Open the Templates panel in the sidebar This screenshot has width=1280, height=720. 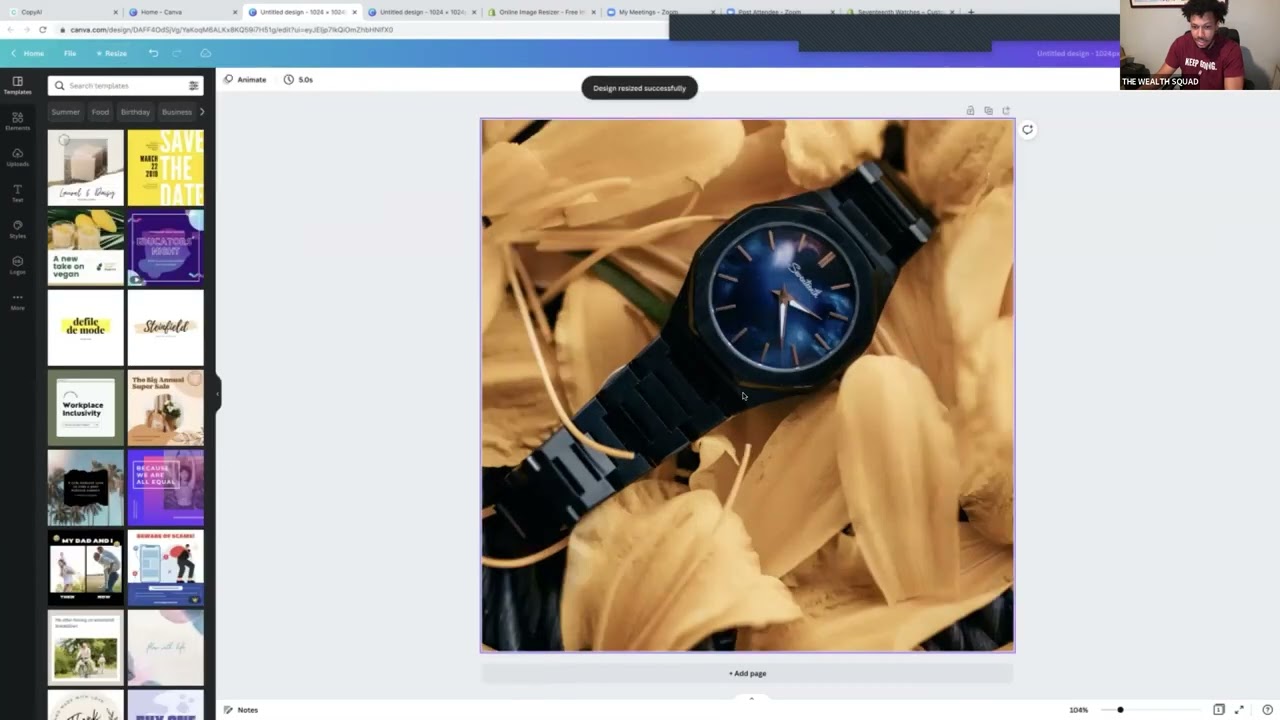[17, 85]
